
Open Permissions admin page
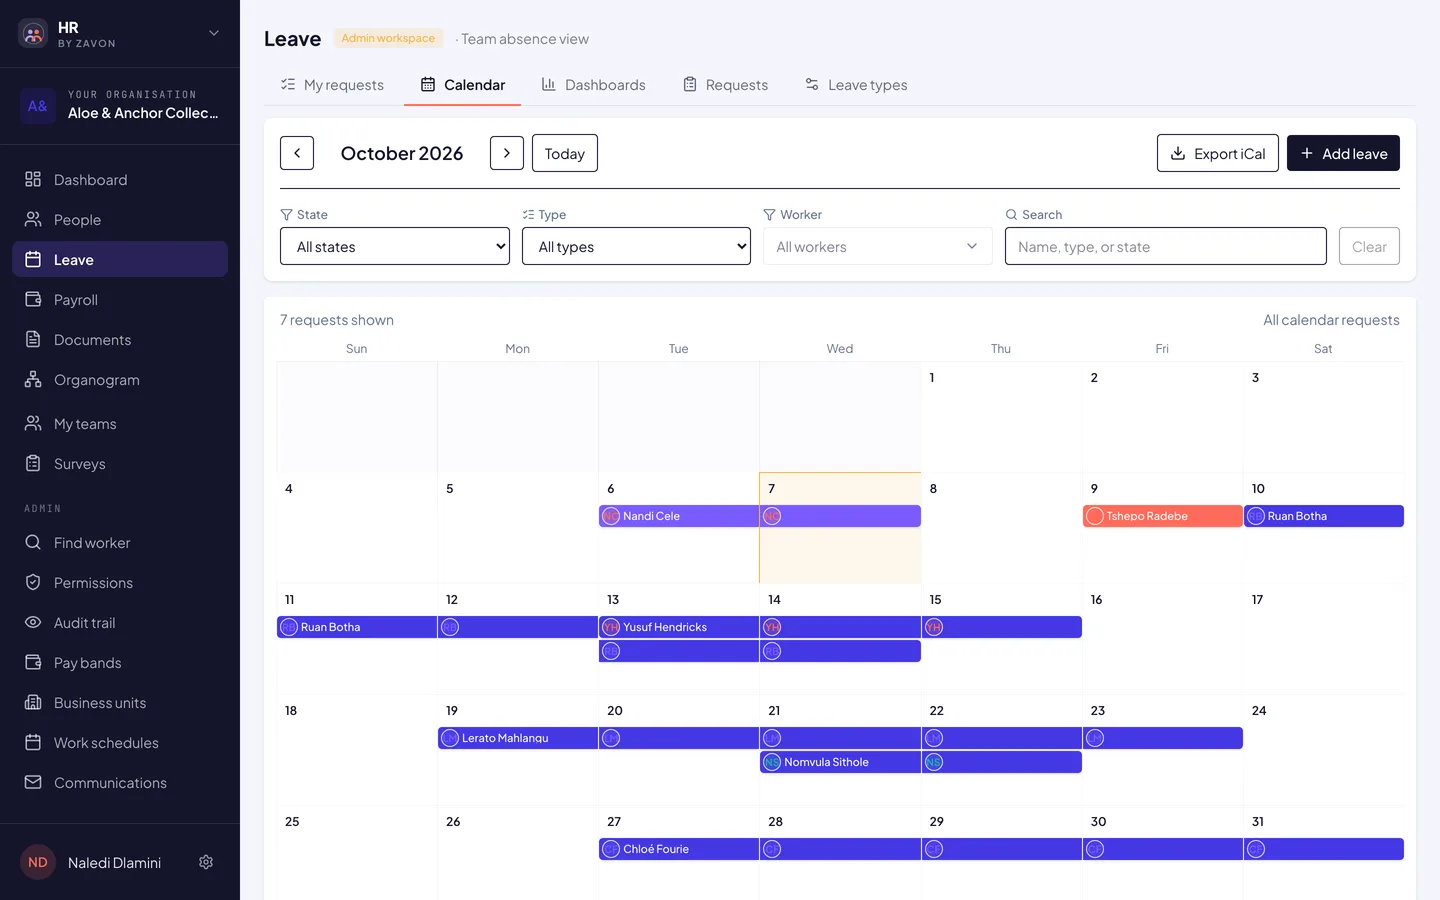[x=120, y=583]
